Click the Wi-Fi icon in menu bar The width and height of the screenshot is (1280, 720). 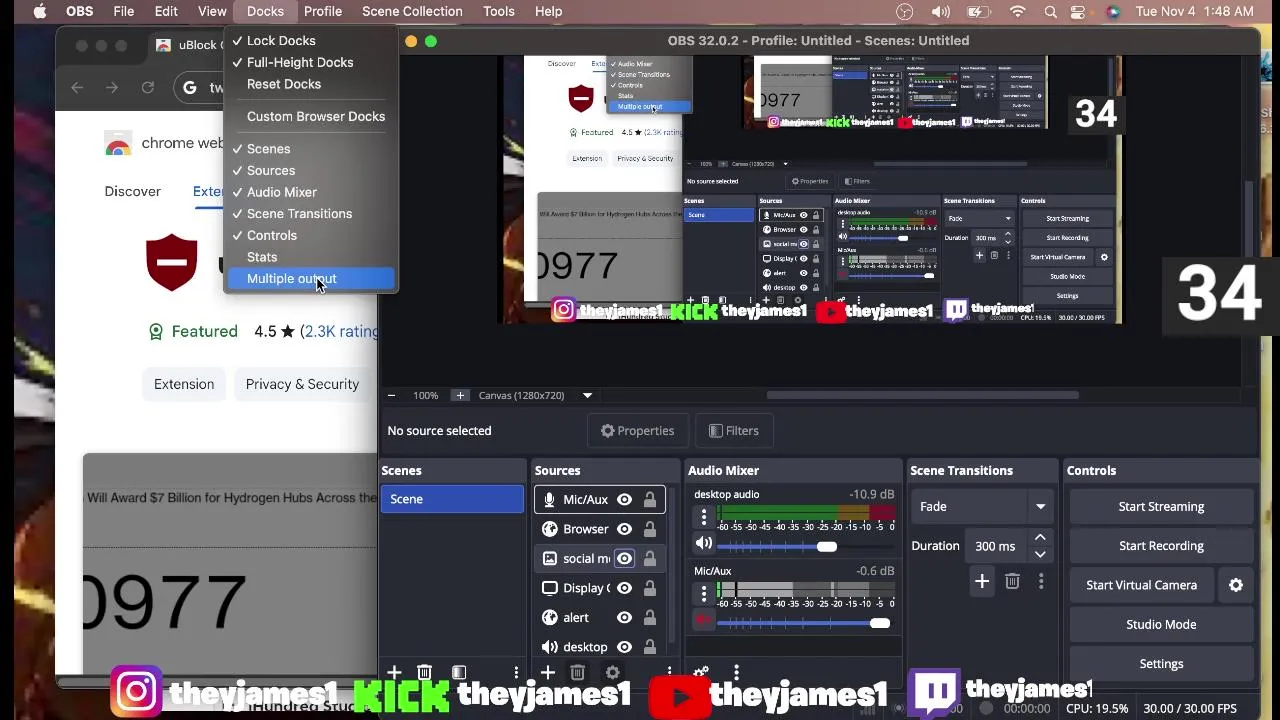coord(1018,11)
